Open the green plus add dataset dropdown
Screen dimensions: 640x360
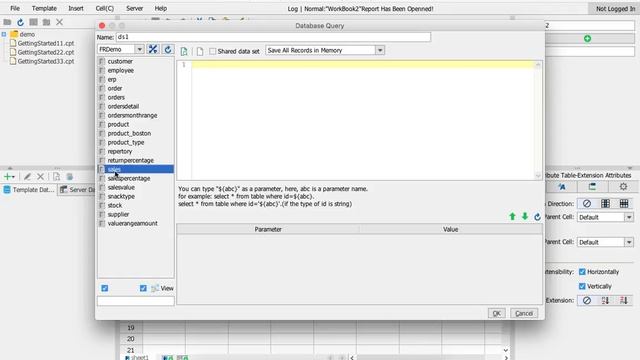9,177
